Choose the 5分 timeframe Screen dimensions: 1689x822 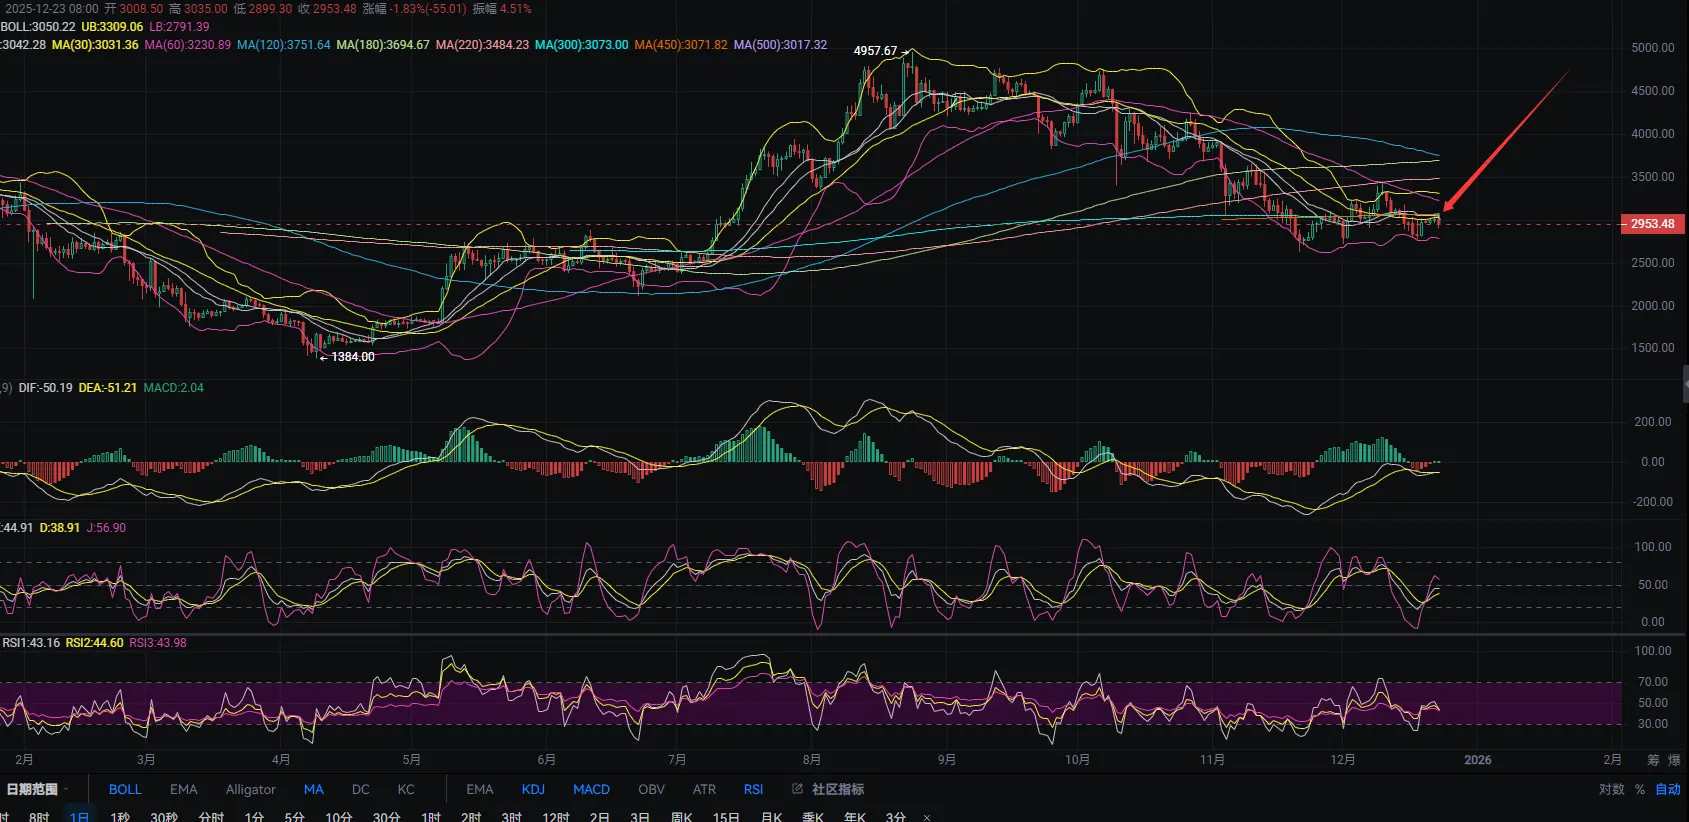pos(294,816)
